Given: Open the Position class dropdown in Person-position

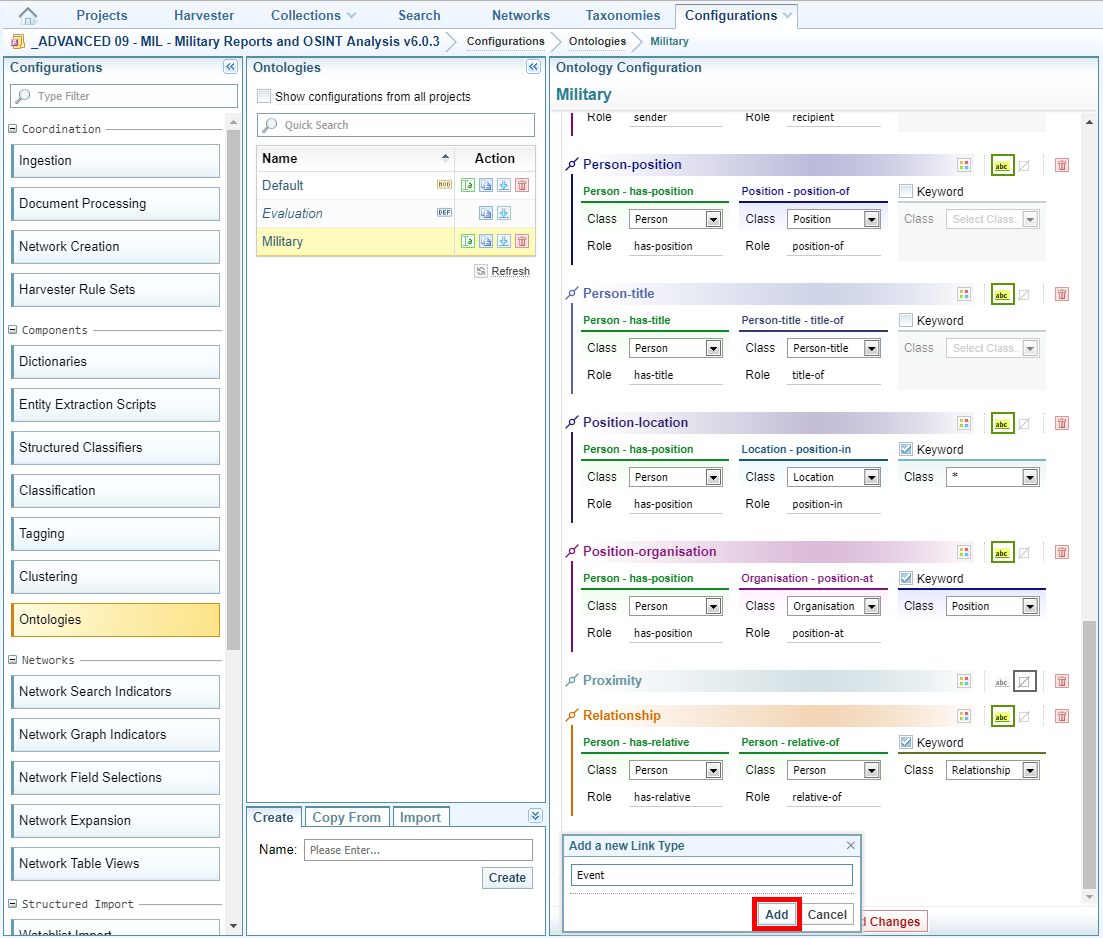Looking at the screenshot, I should click(871, 219).
